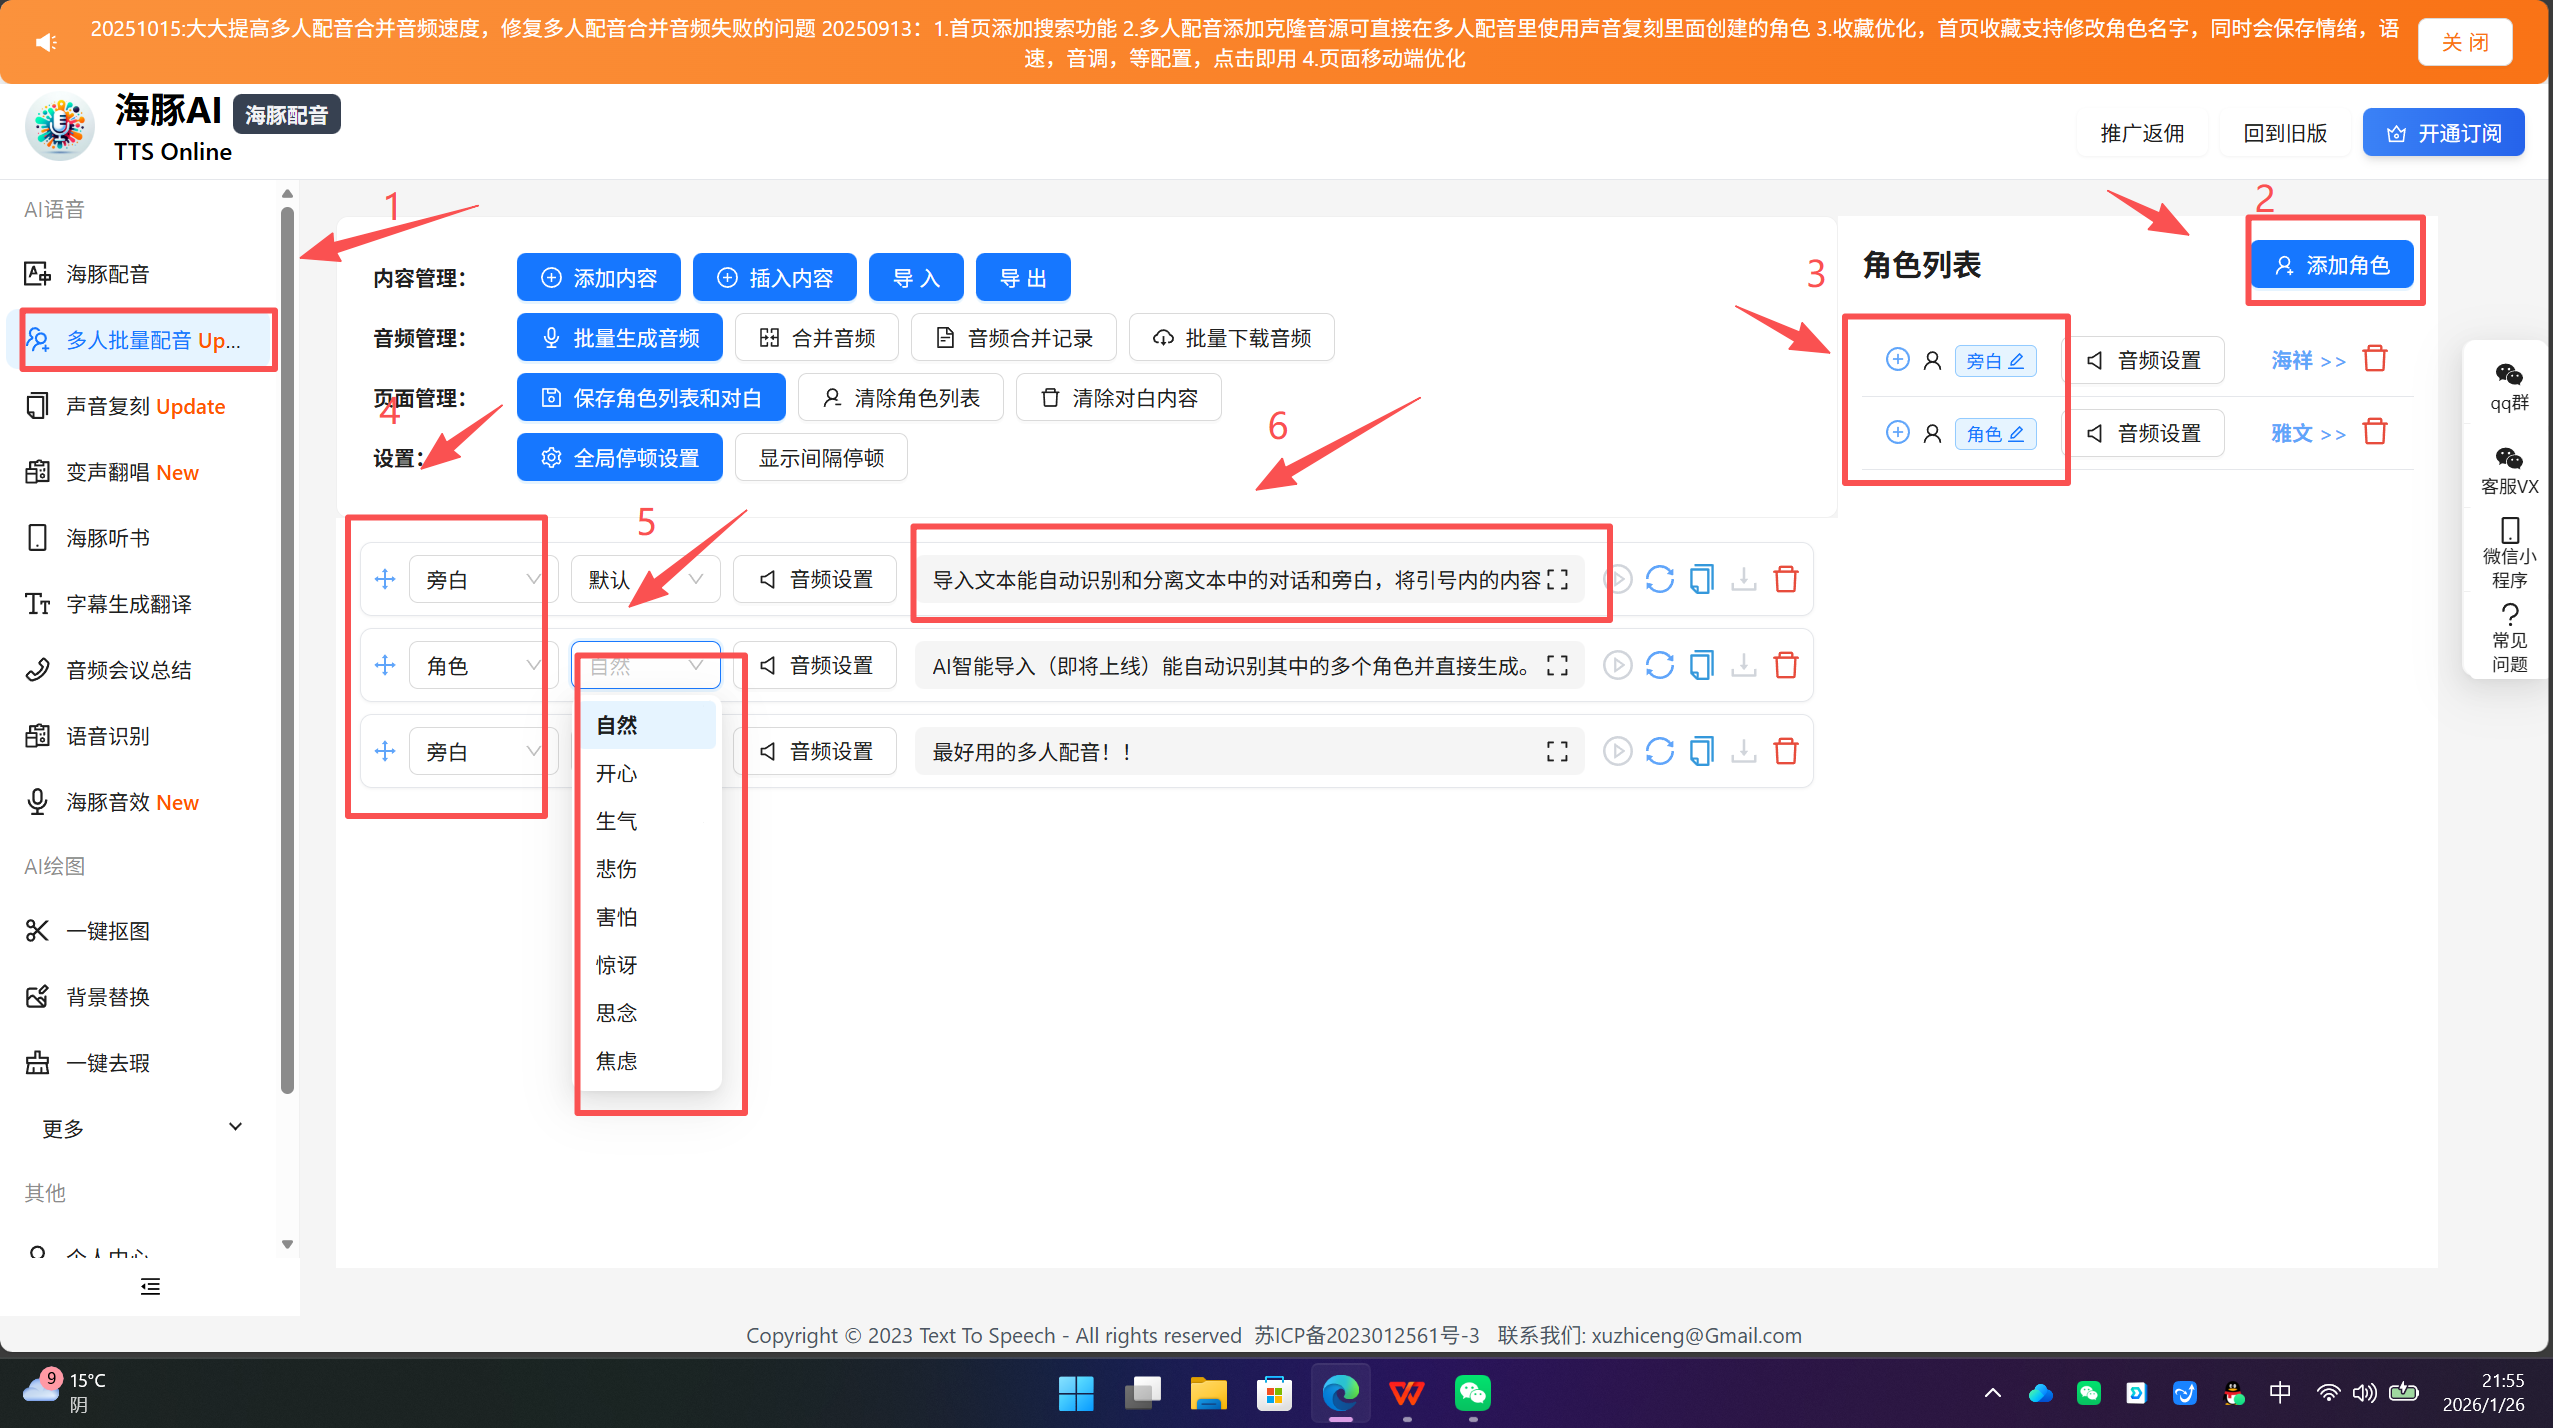This screenshot has height=1428, width=2553.
Task: Regenerate audio for the 角色 row
Action: (x=1659, y=665)
